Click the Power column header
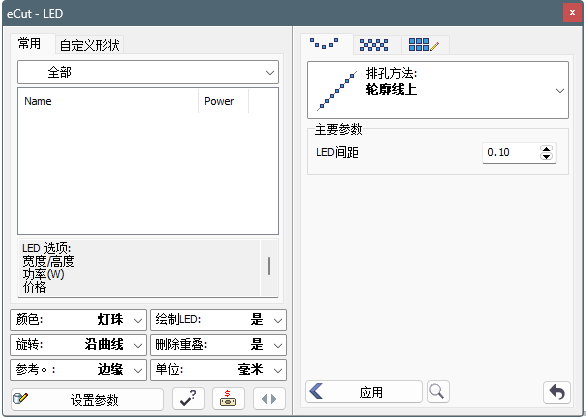The height and width of the screenshot is (419, 586). click(223, 101)
